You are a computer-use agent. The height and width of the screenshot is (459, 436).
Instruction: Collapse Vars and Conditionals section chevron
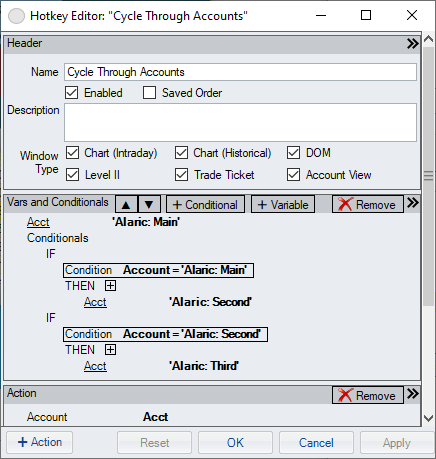tap(413, 203)
